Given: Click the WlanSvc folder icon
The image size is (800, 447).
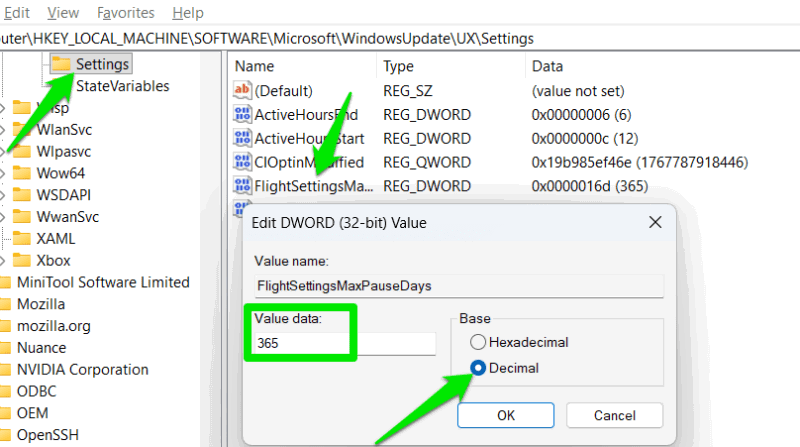Looking at the screenshot, I should click(21, 130).
